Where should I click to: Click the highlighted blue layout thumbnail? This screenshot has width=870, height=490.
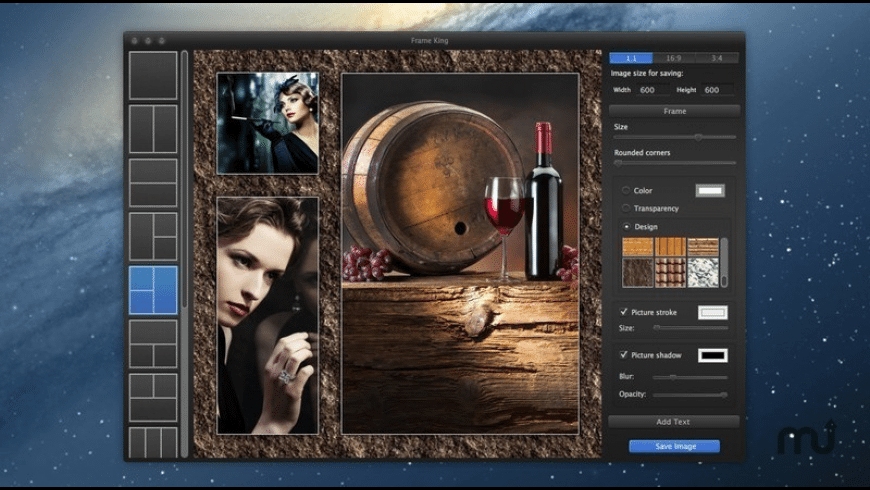pos(153,291)
